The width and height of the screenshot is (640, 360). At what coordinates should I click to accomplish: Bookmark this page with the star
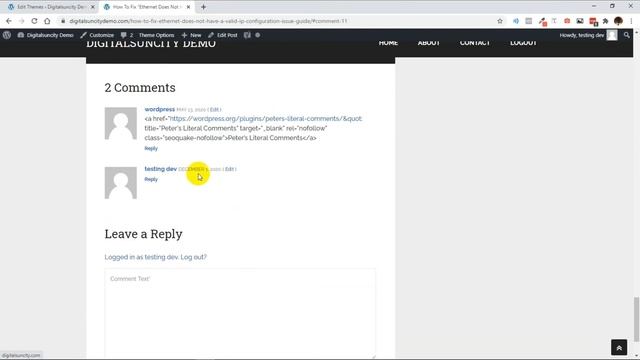pos(500,21)
